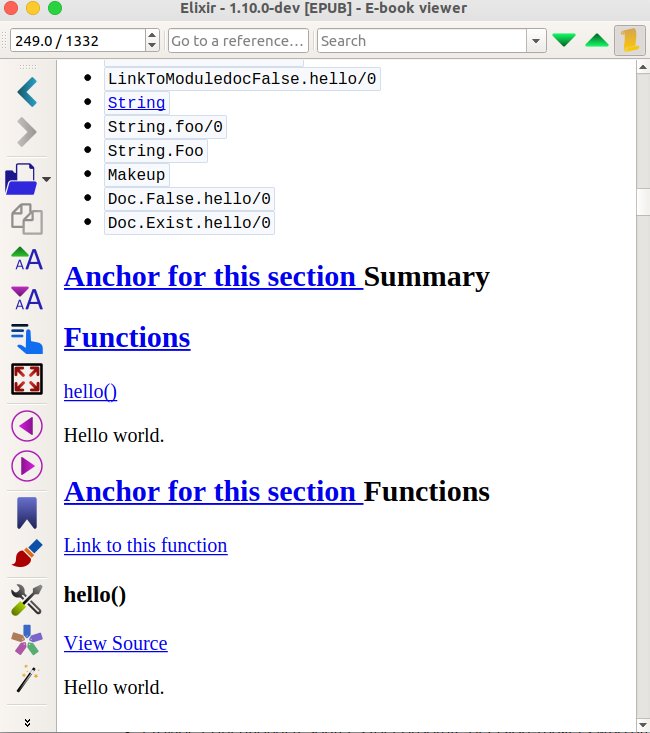The height and width of the screenshot is (733, 650).
Task: Open the Search history dropdown arrow
Action: point(536,41)
